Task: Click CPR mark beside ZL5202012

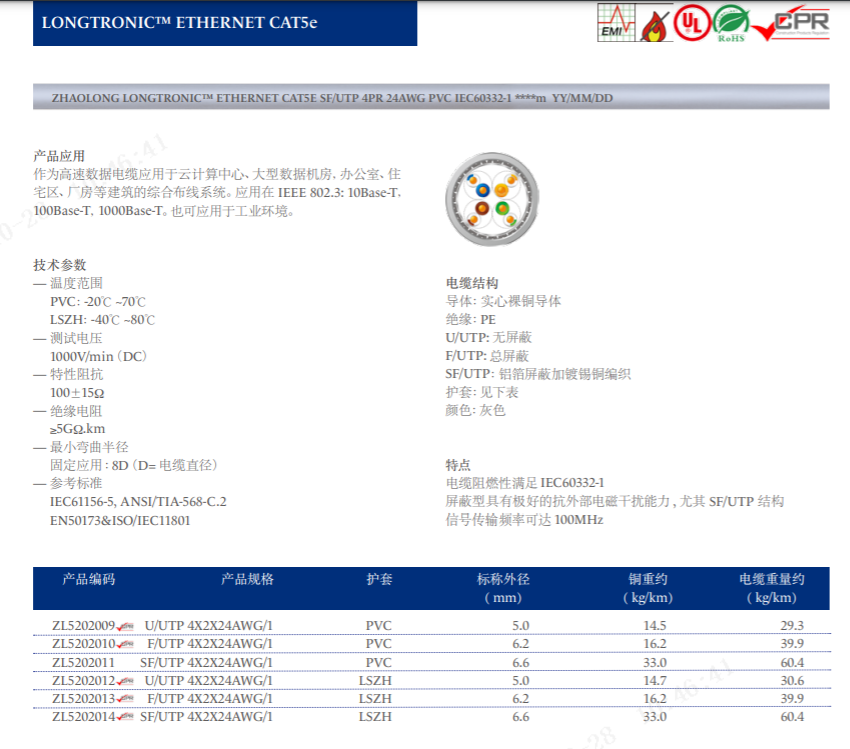Action: [x=125, y=681]
